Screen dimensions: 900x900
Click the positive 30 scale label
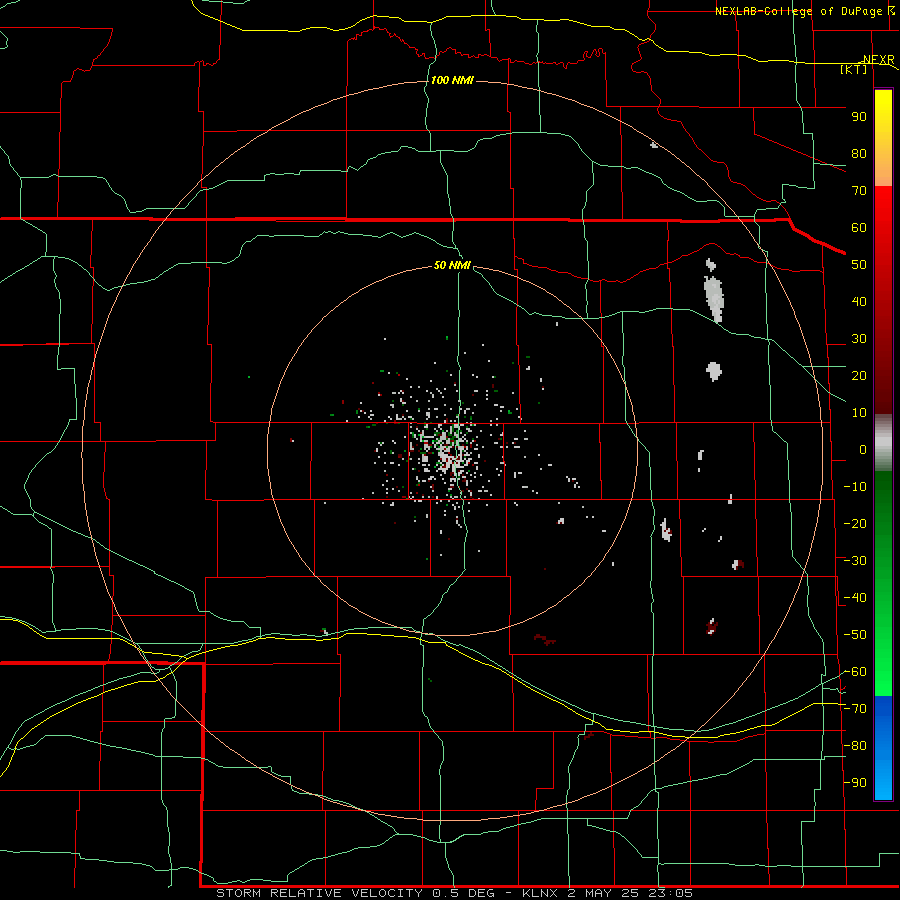coord(859,339)
